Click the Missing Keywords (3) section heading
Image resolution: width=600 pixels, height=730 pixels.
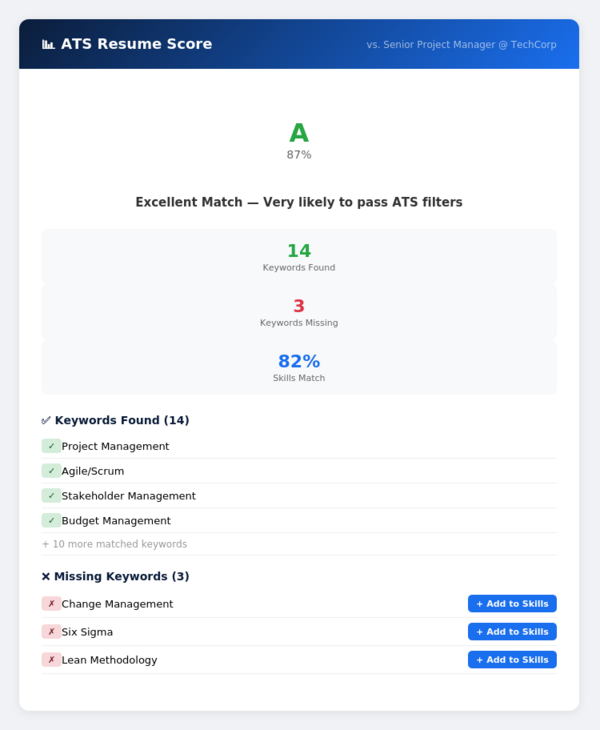point(115,576)
